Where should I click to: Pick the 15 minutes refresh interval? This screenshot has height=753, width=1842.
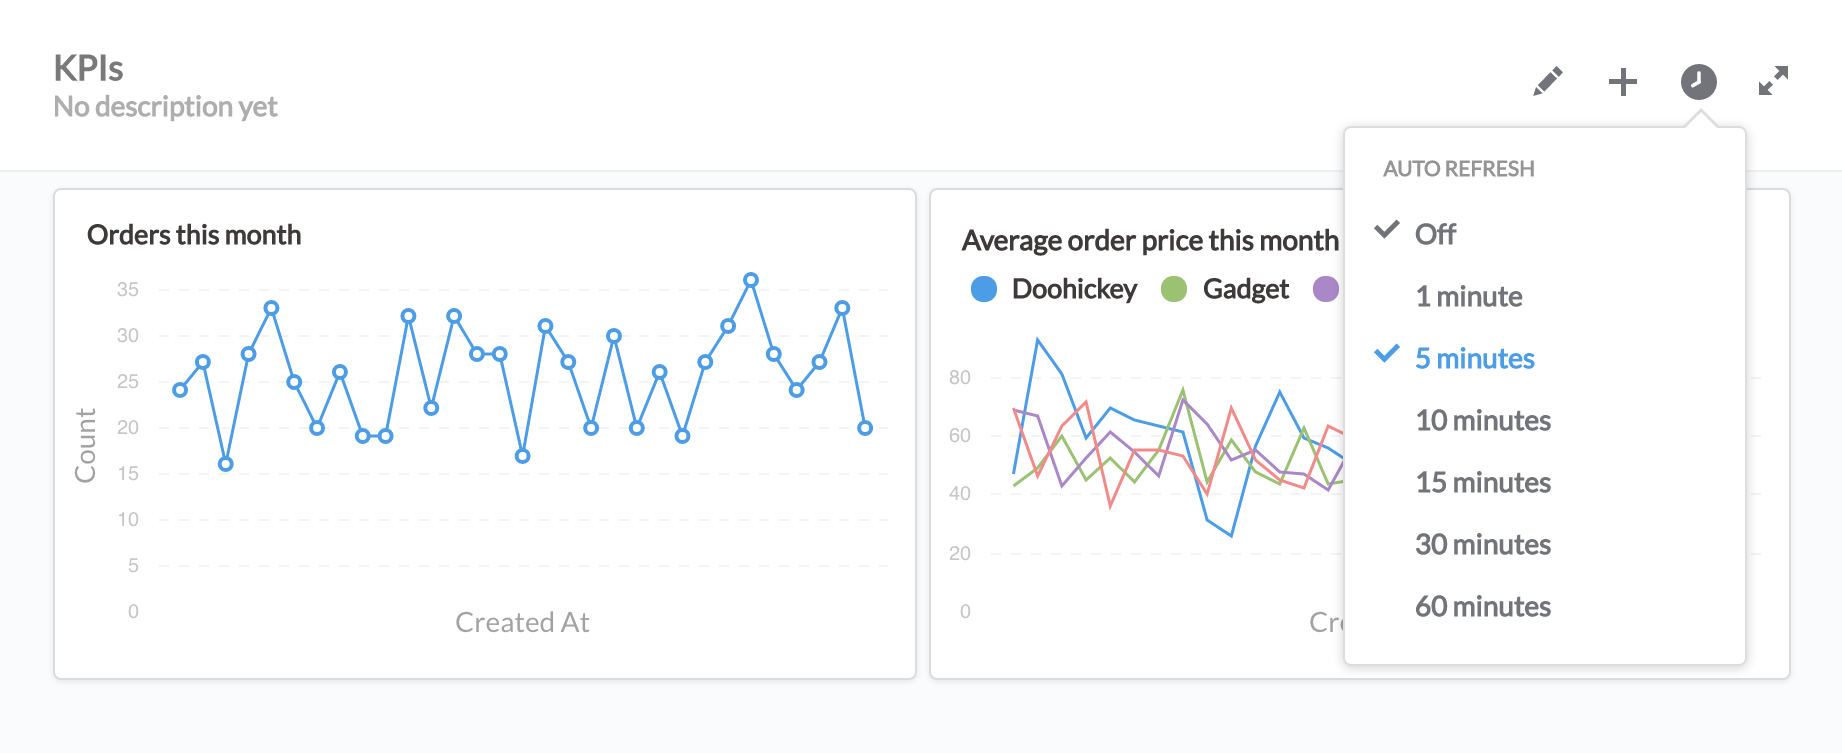pos(1482,483)
